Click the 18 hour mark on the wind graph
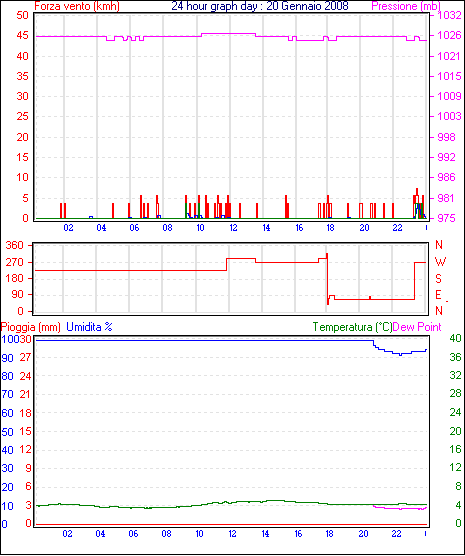 tap(330, 228)
